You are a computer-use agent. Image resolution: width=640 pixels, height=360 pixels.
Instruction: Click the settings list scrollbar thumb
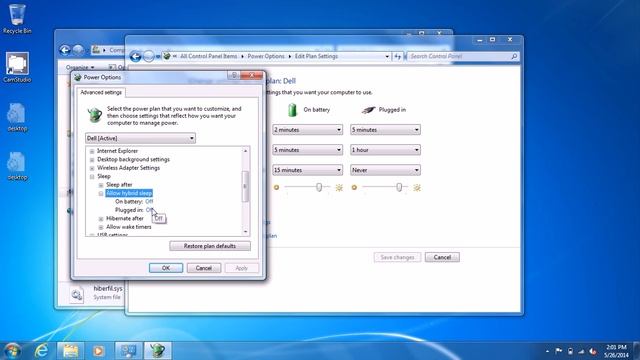point(245,187)
